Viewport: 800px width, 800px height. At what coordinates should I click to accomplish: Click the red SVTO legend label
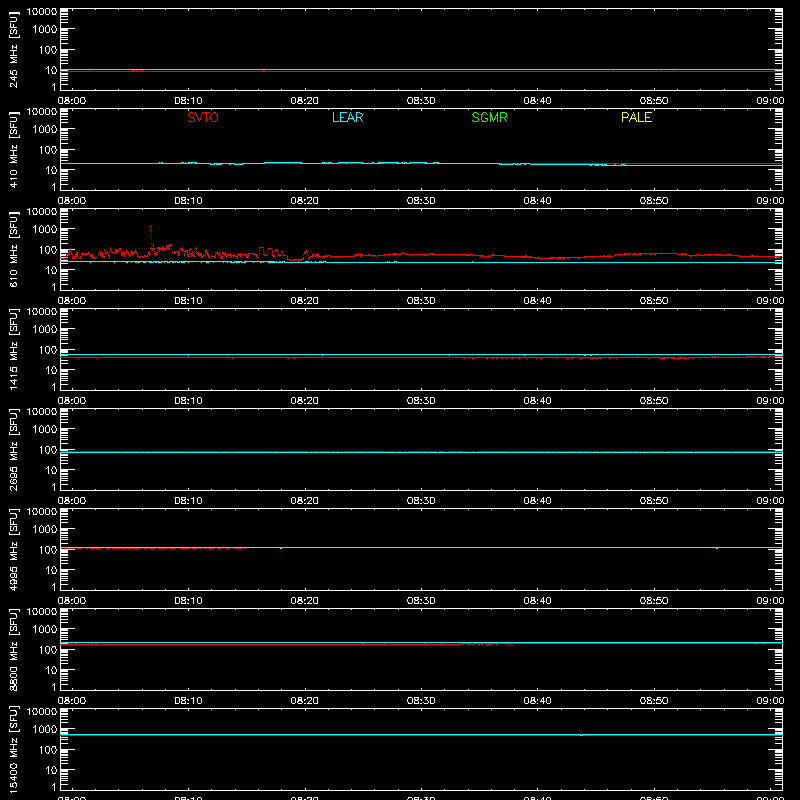(x=203, y=117)
